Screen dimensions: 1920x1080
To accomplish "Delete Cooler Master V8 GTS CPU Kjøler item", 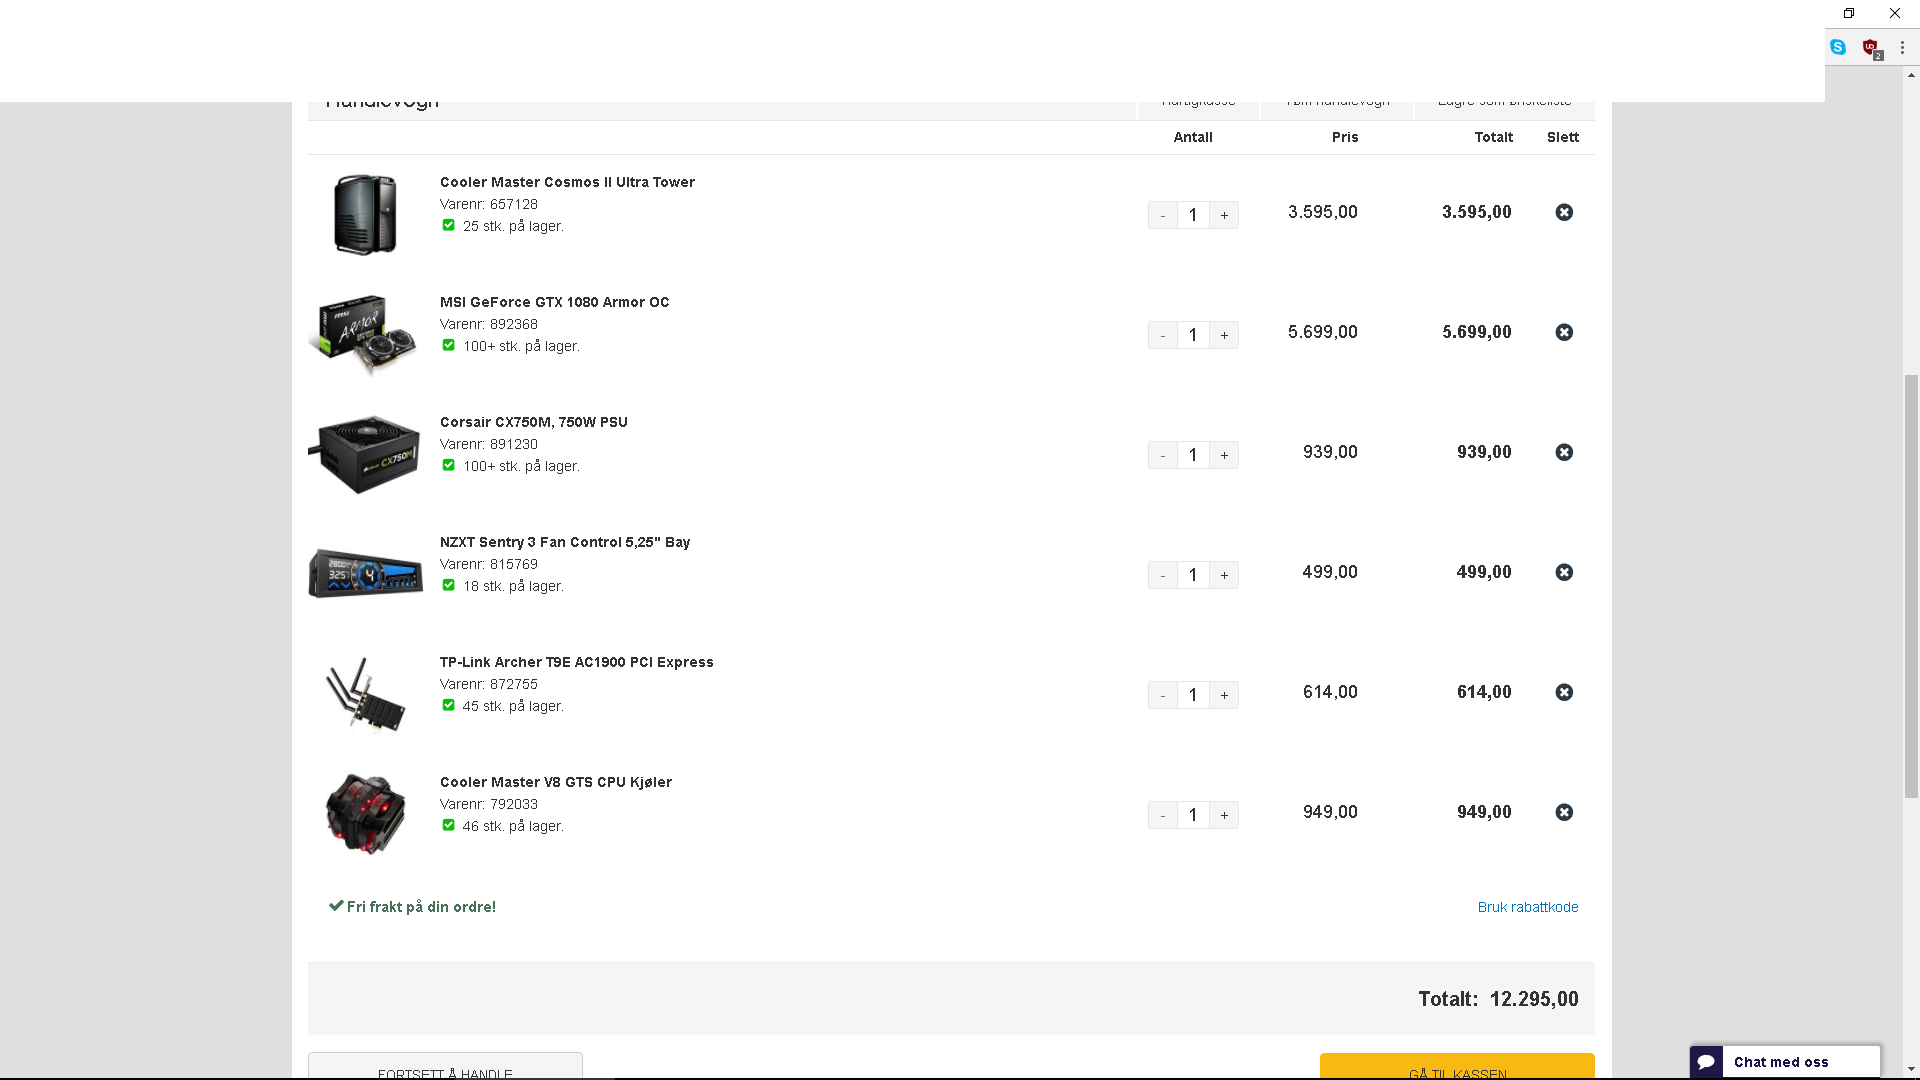I will [x=1564, y=812].
